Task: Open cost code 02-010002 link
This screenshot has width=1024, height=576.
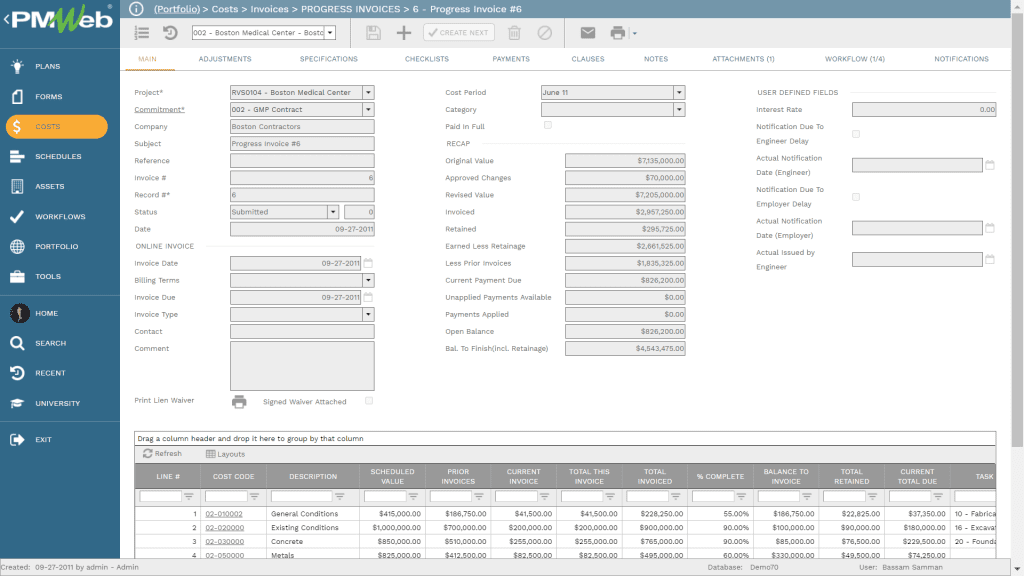Action: coord(224,514)
